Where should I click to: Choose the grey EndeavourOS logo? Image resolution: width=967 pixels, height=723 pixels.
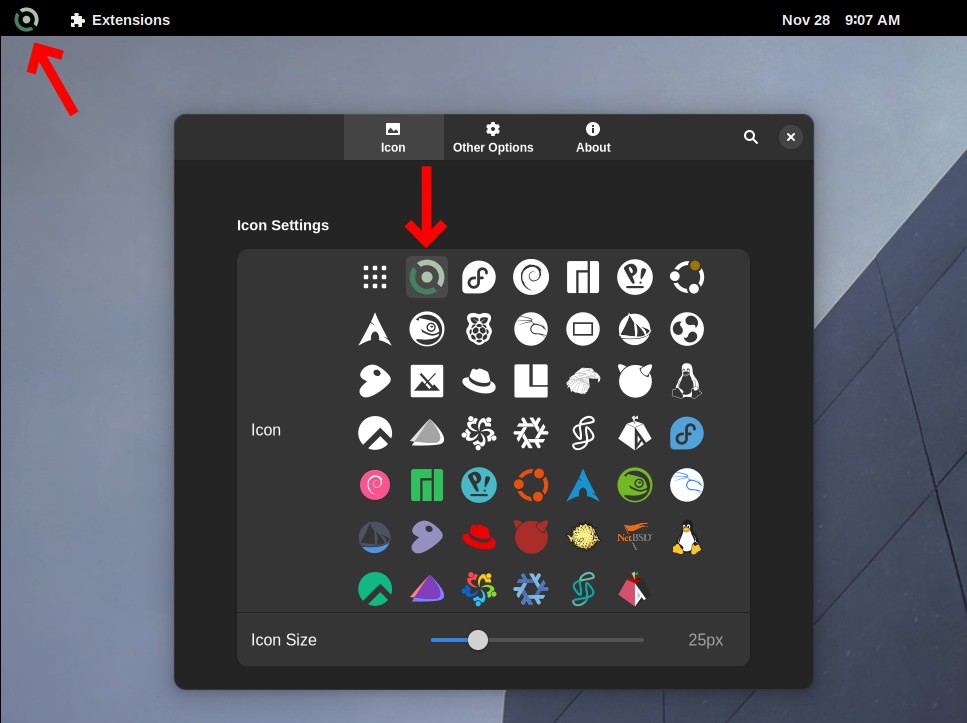pyautogui.click(x=427, y=432)
